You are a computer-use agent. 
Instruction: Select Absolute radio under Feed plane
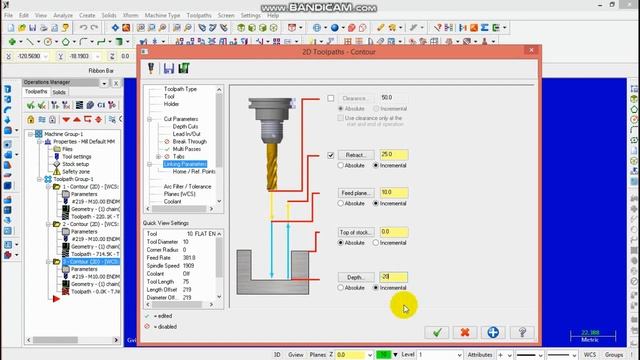[x=340, y=203]
